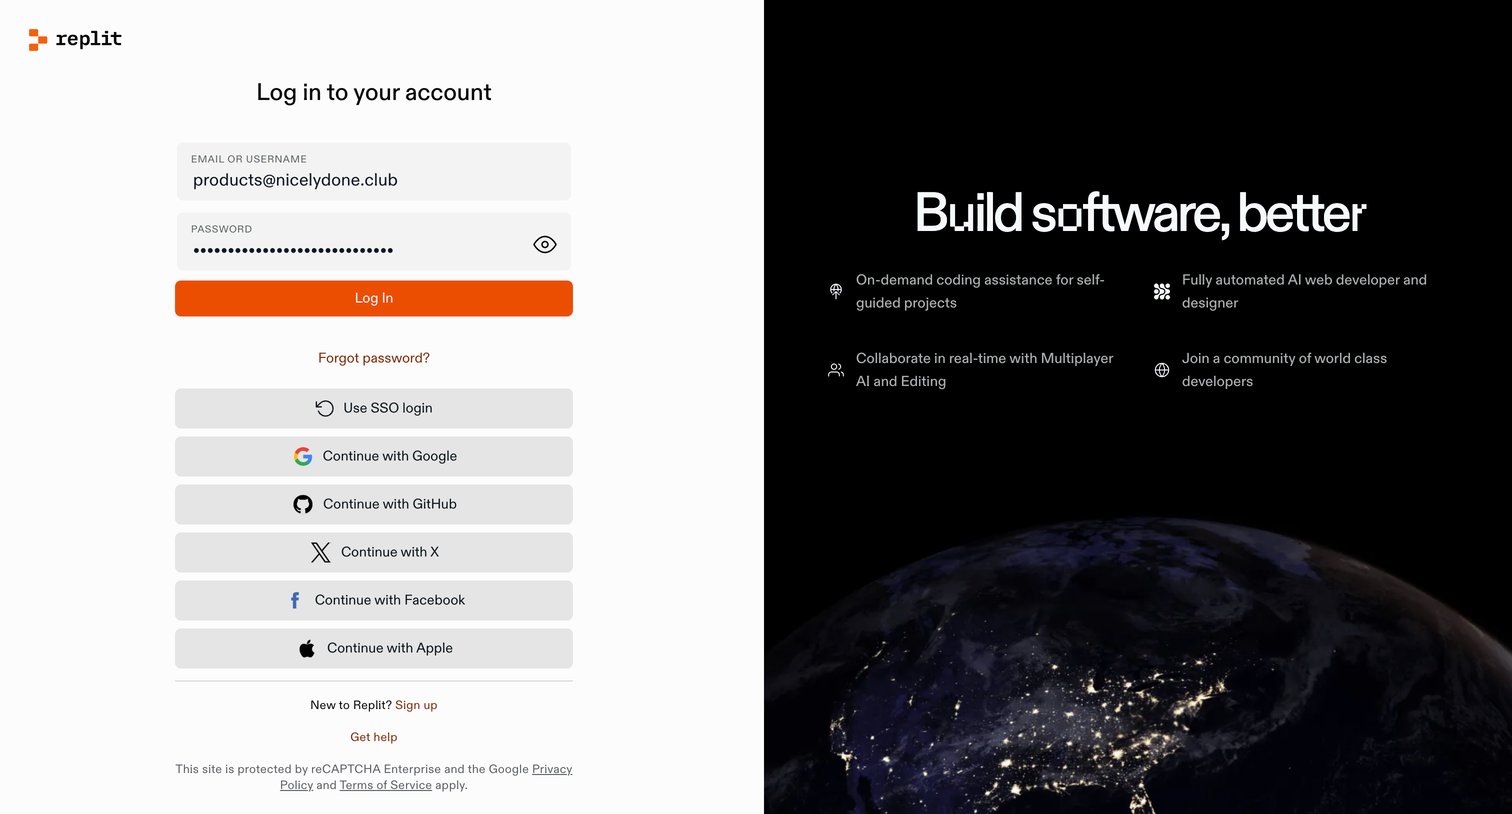This screenshot has width=1512, height=814.
Task: Click the Facebook logo icon
Action: 295,600
